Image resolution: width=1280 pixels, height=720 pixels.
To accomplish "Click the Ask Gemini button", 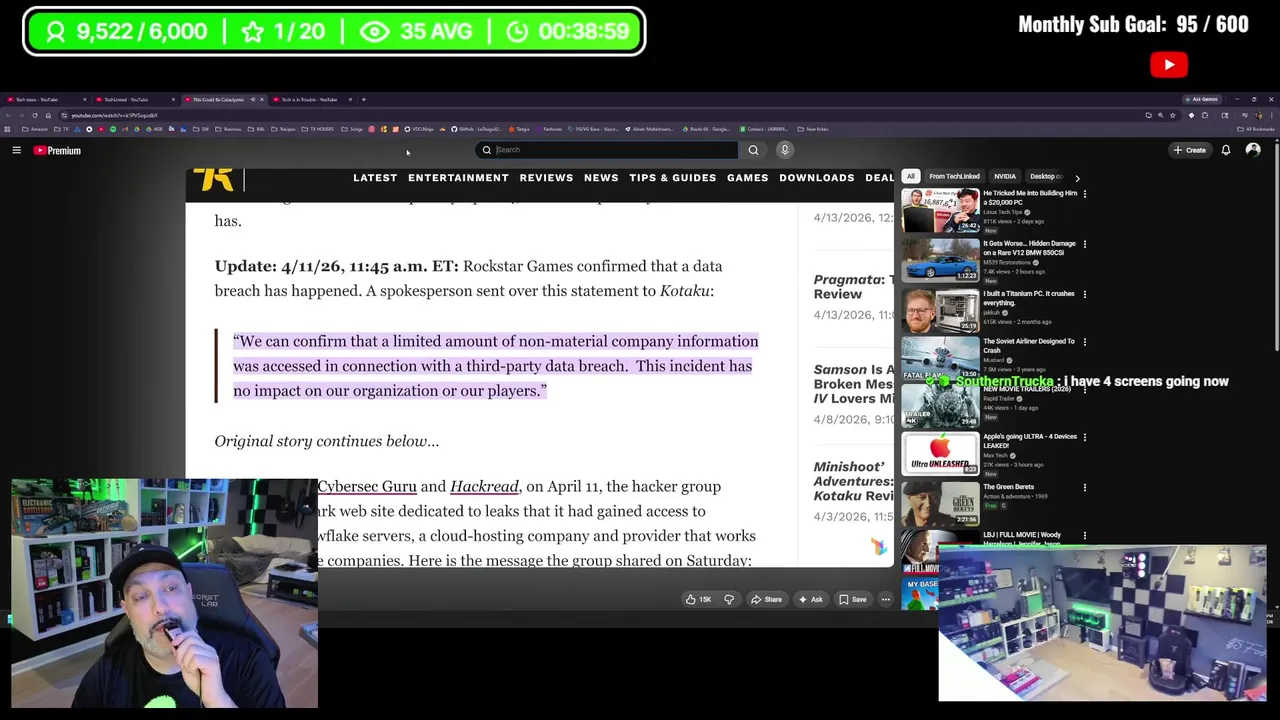I will [x=1202, y=99].
